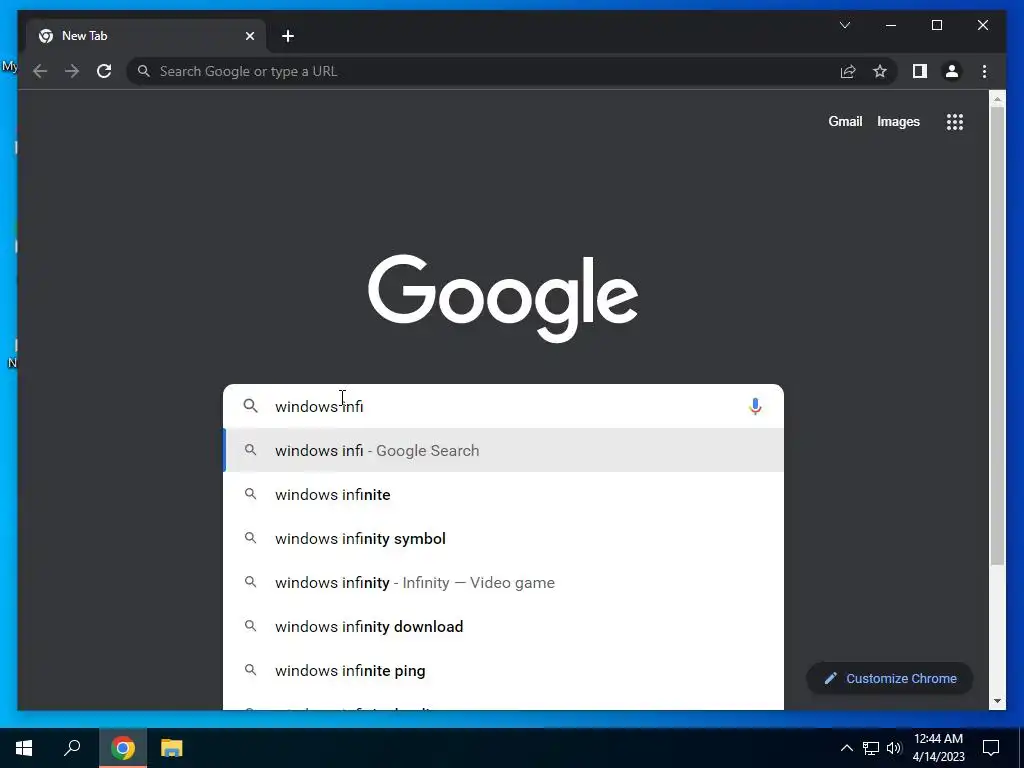1024x768 pixels.
Task: Open Windows taskbar search
Action: pos(72,748)
